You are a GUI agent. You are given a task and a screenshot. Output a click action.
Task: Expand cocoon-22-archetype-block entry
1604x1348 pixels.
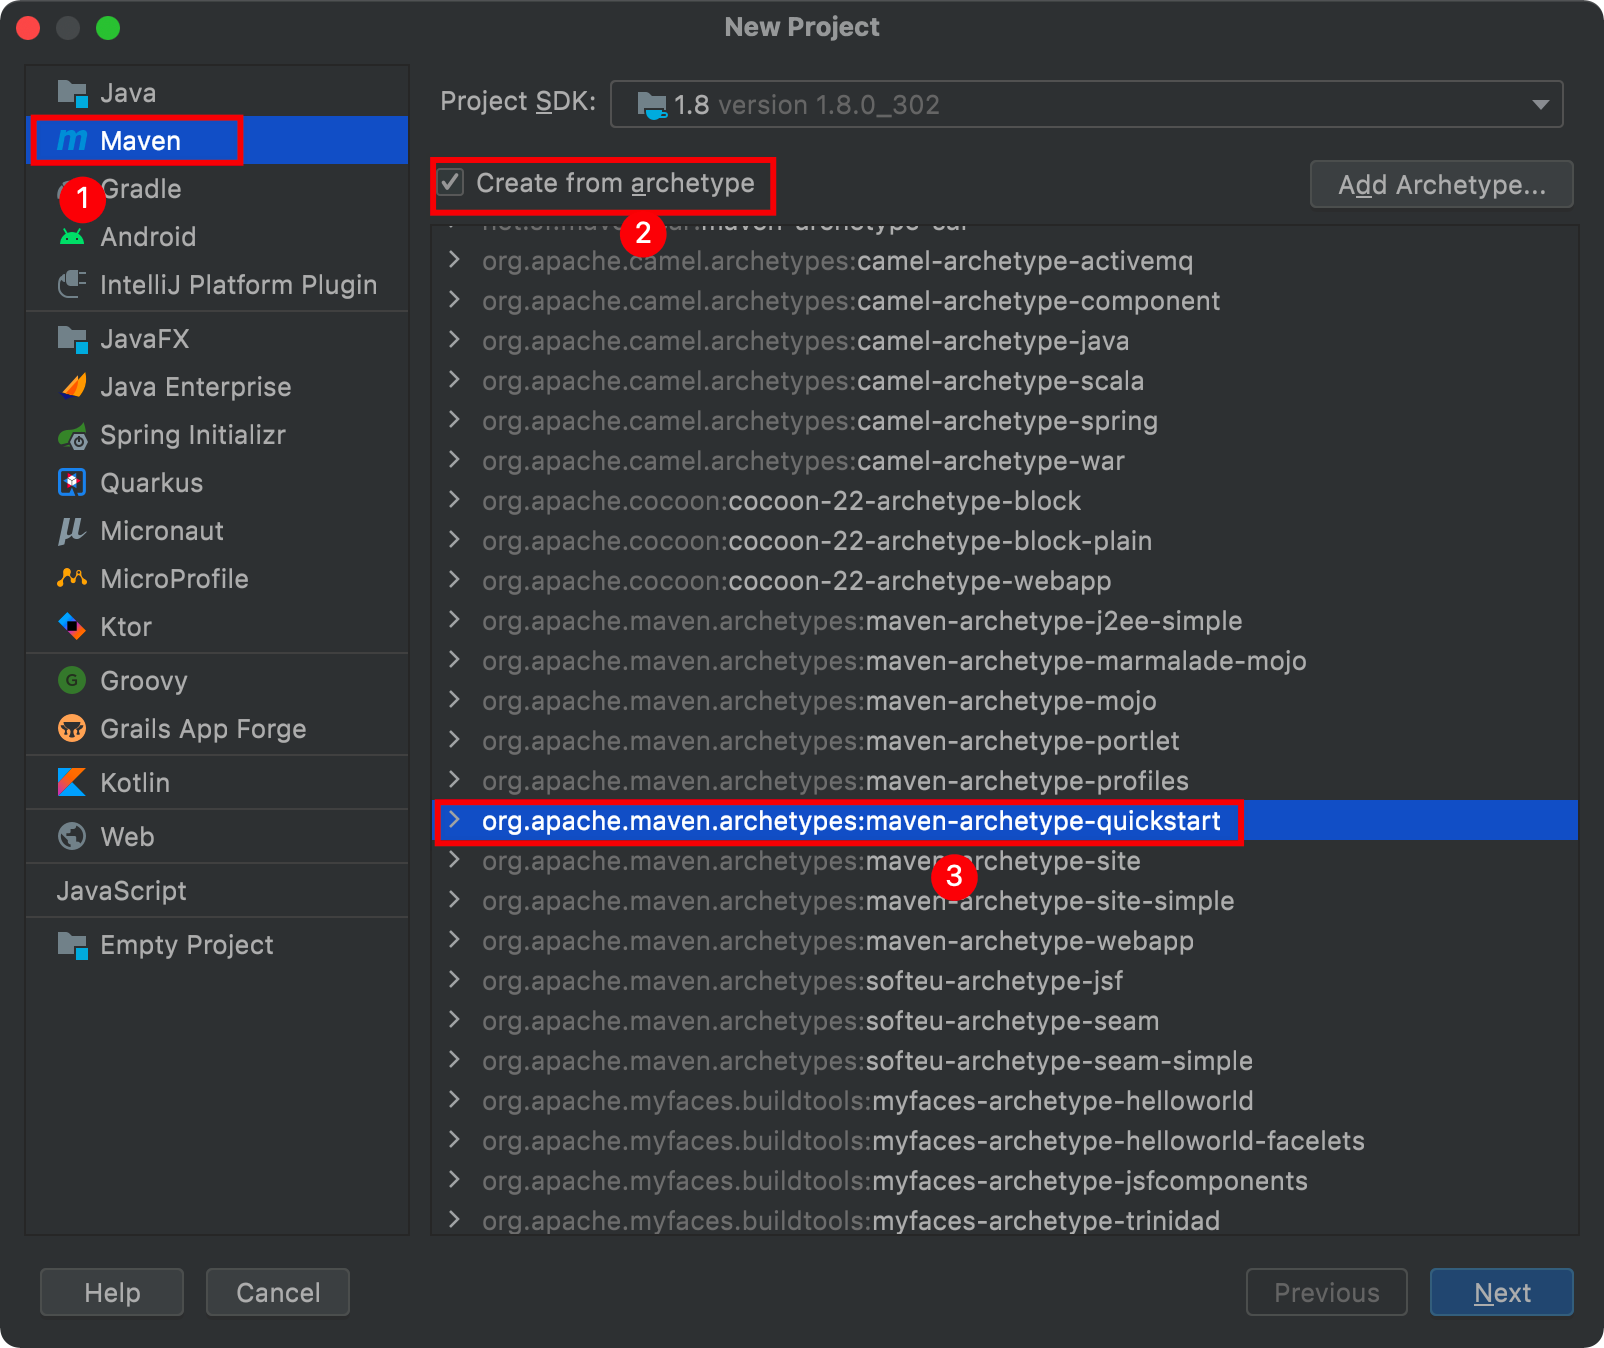coord(455,501)
